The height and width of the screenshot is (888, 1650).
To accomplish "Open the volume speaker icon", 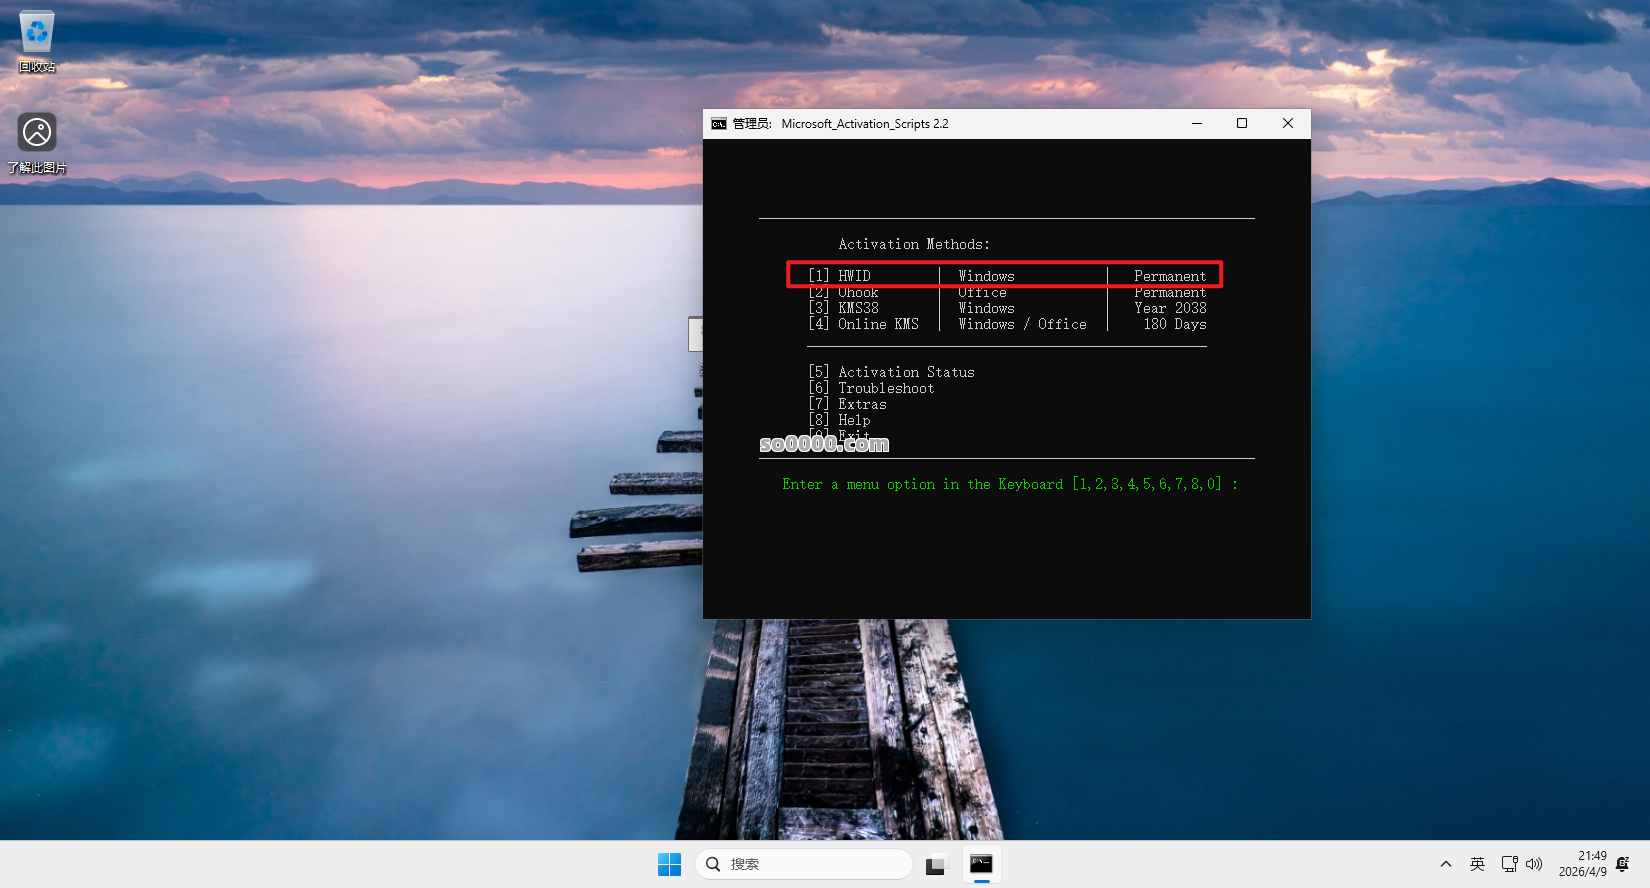I will coord(1534,864).
